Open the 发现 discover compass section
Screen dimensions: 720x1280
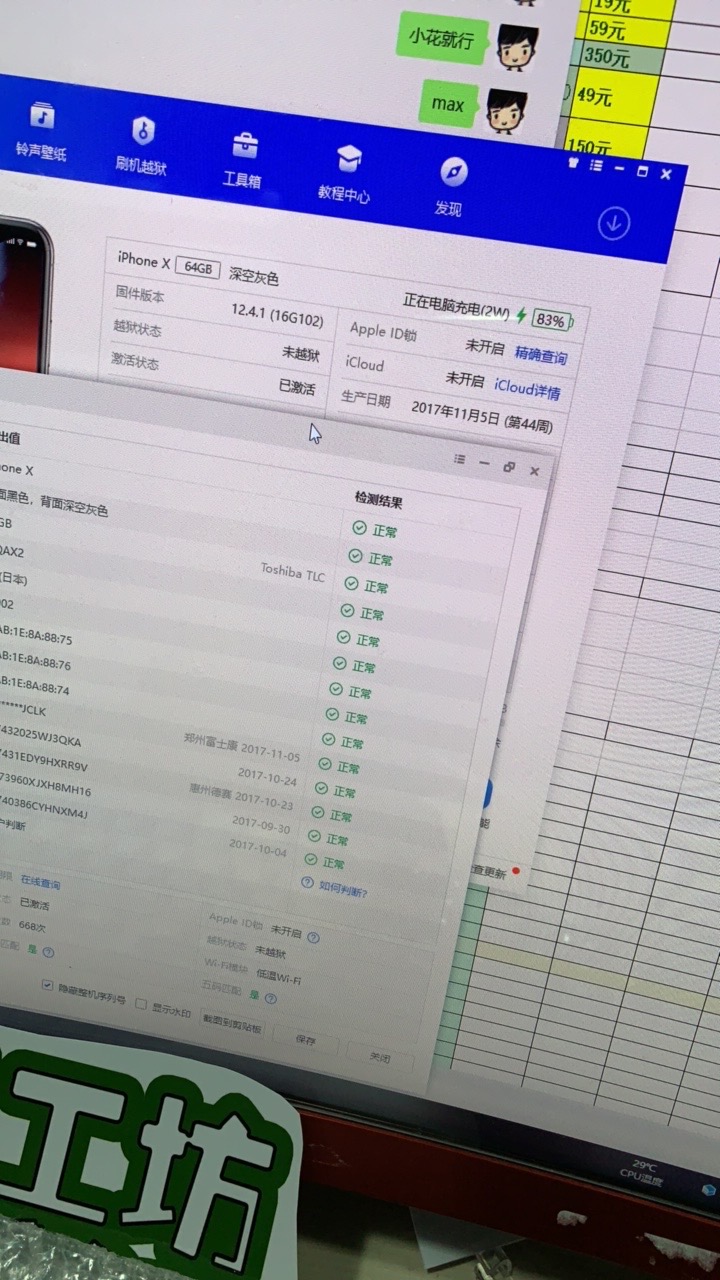(x=451, y=188)
